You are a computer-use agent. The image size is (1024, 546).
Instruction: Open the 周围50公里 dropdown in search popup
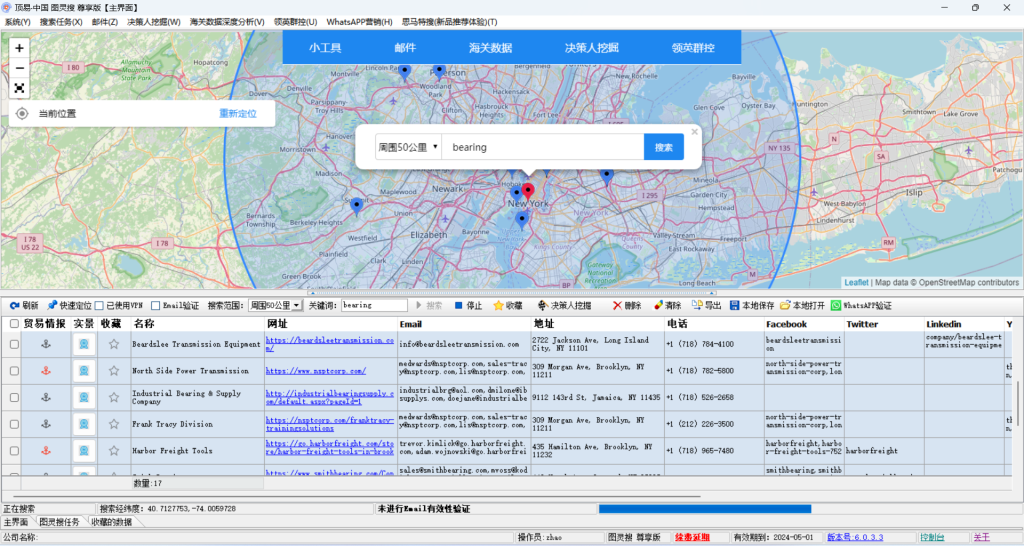pos(408,147)
